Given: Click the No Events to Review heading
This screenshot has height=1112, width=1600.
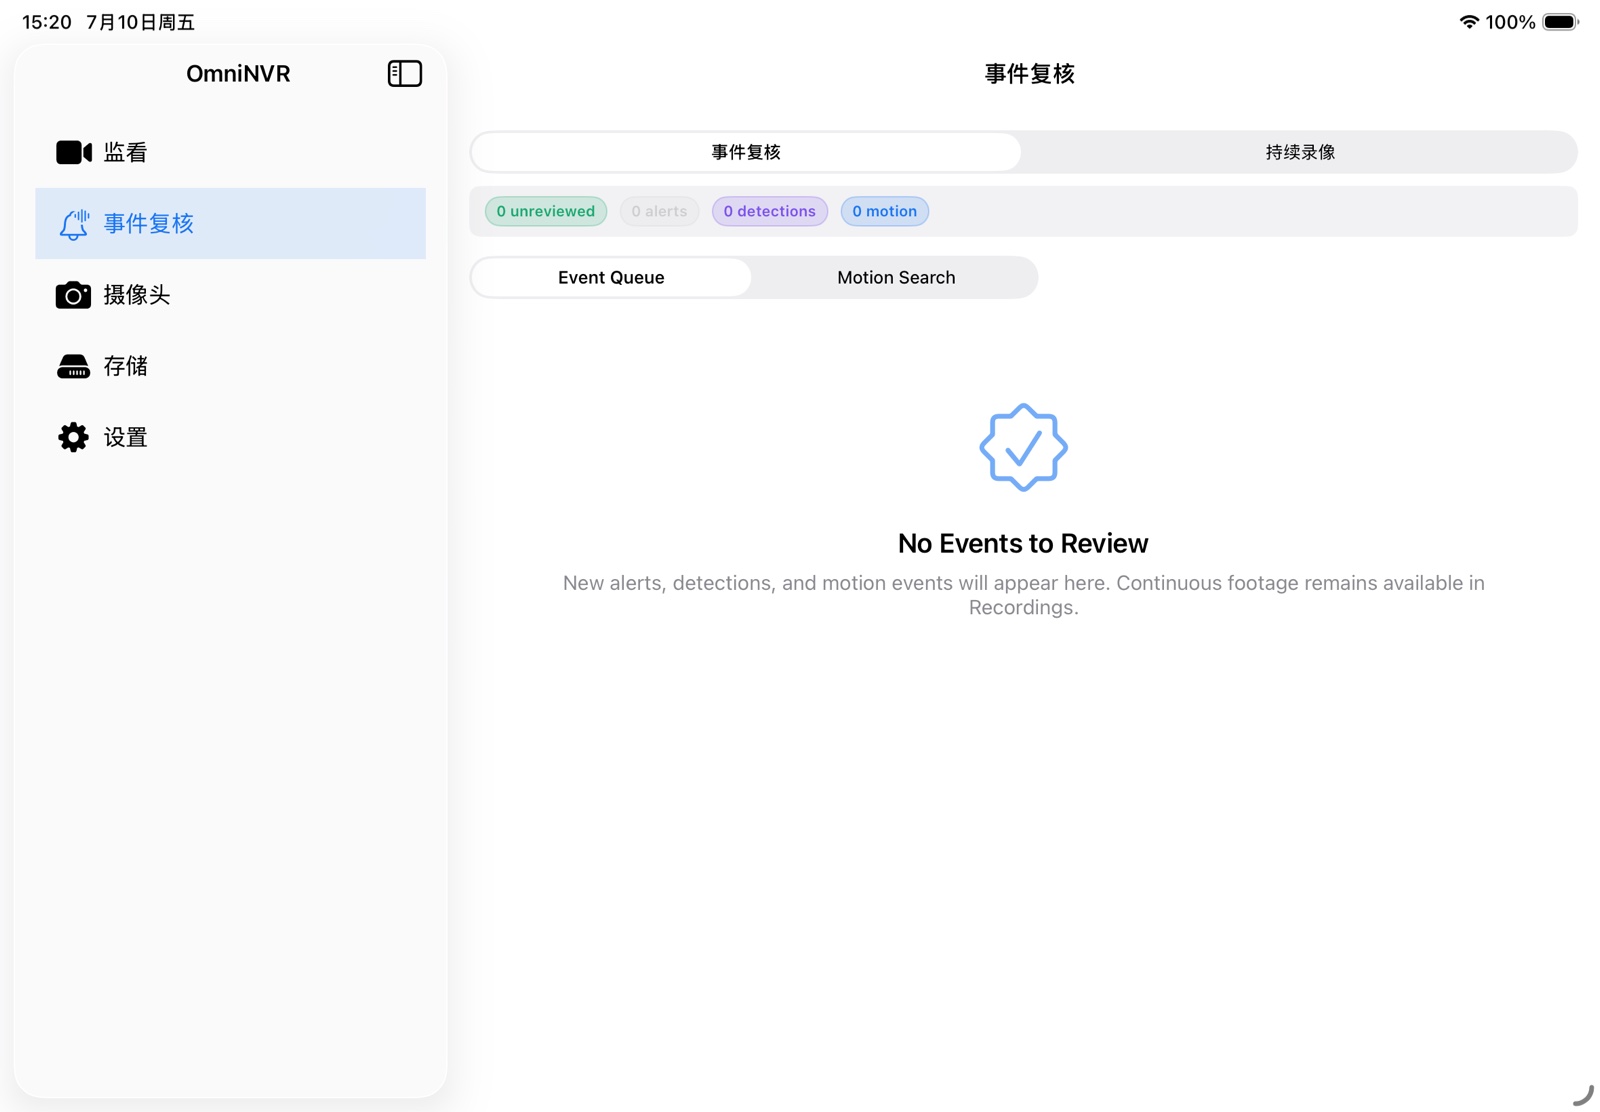Looking at the screenshot, I should (1023, 543).
